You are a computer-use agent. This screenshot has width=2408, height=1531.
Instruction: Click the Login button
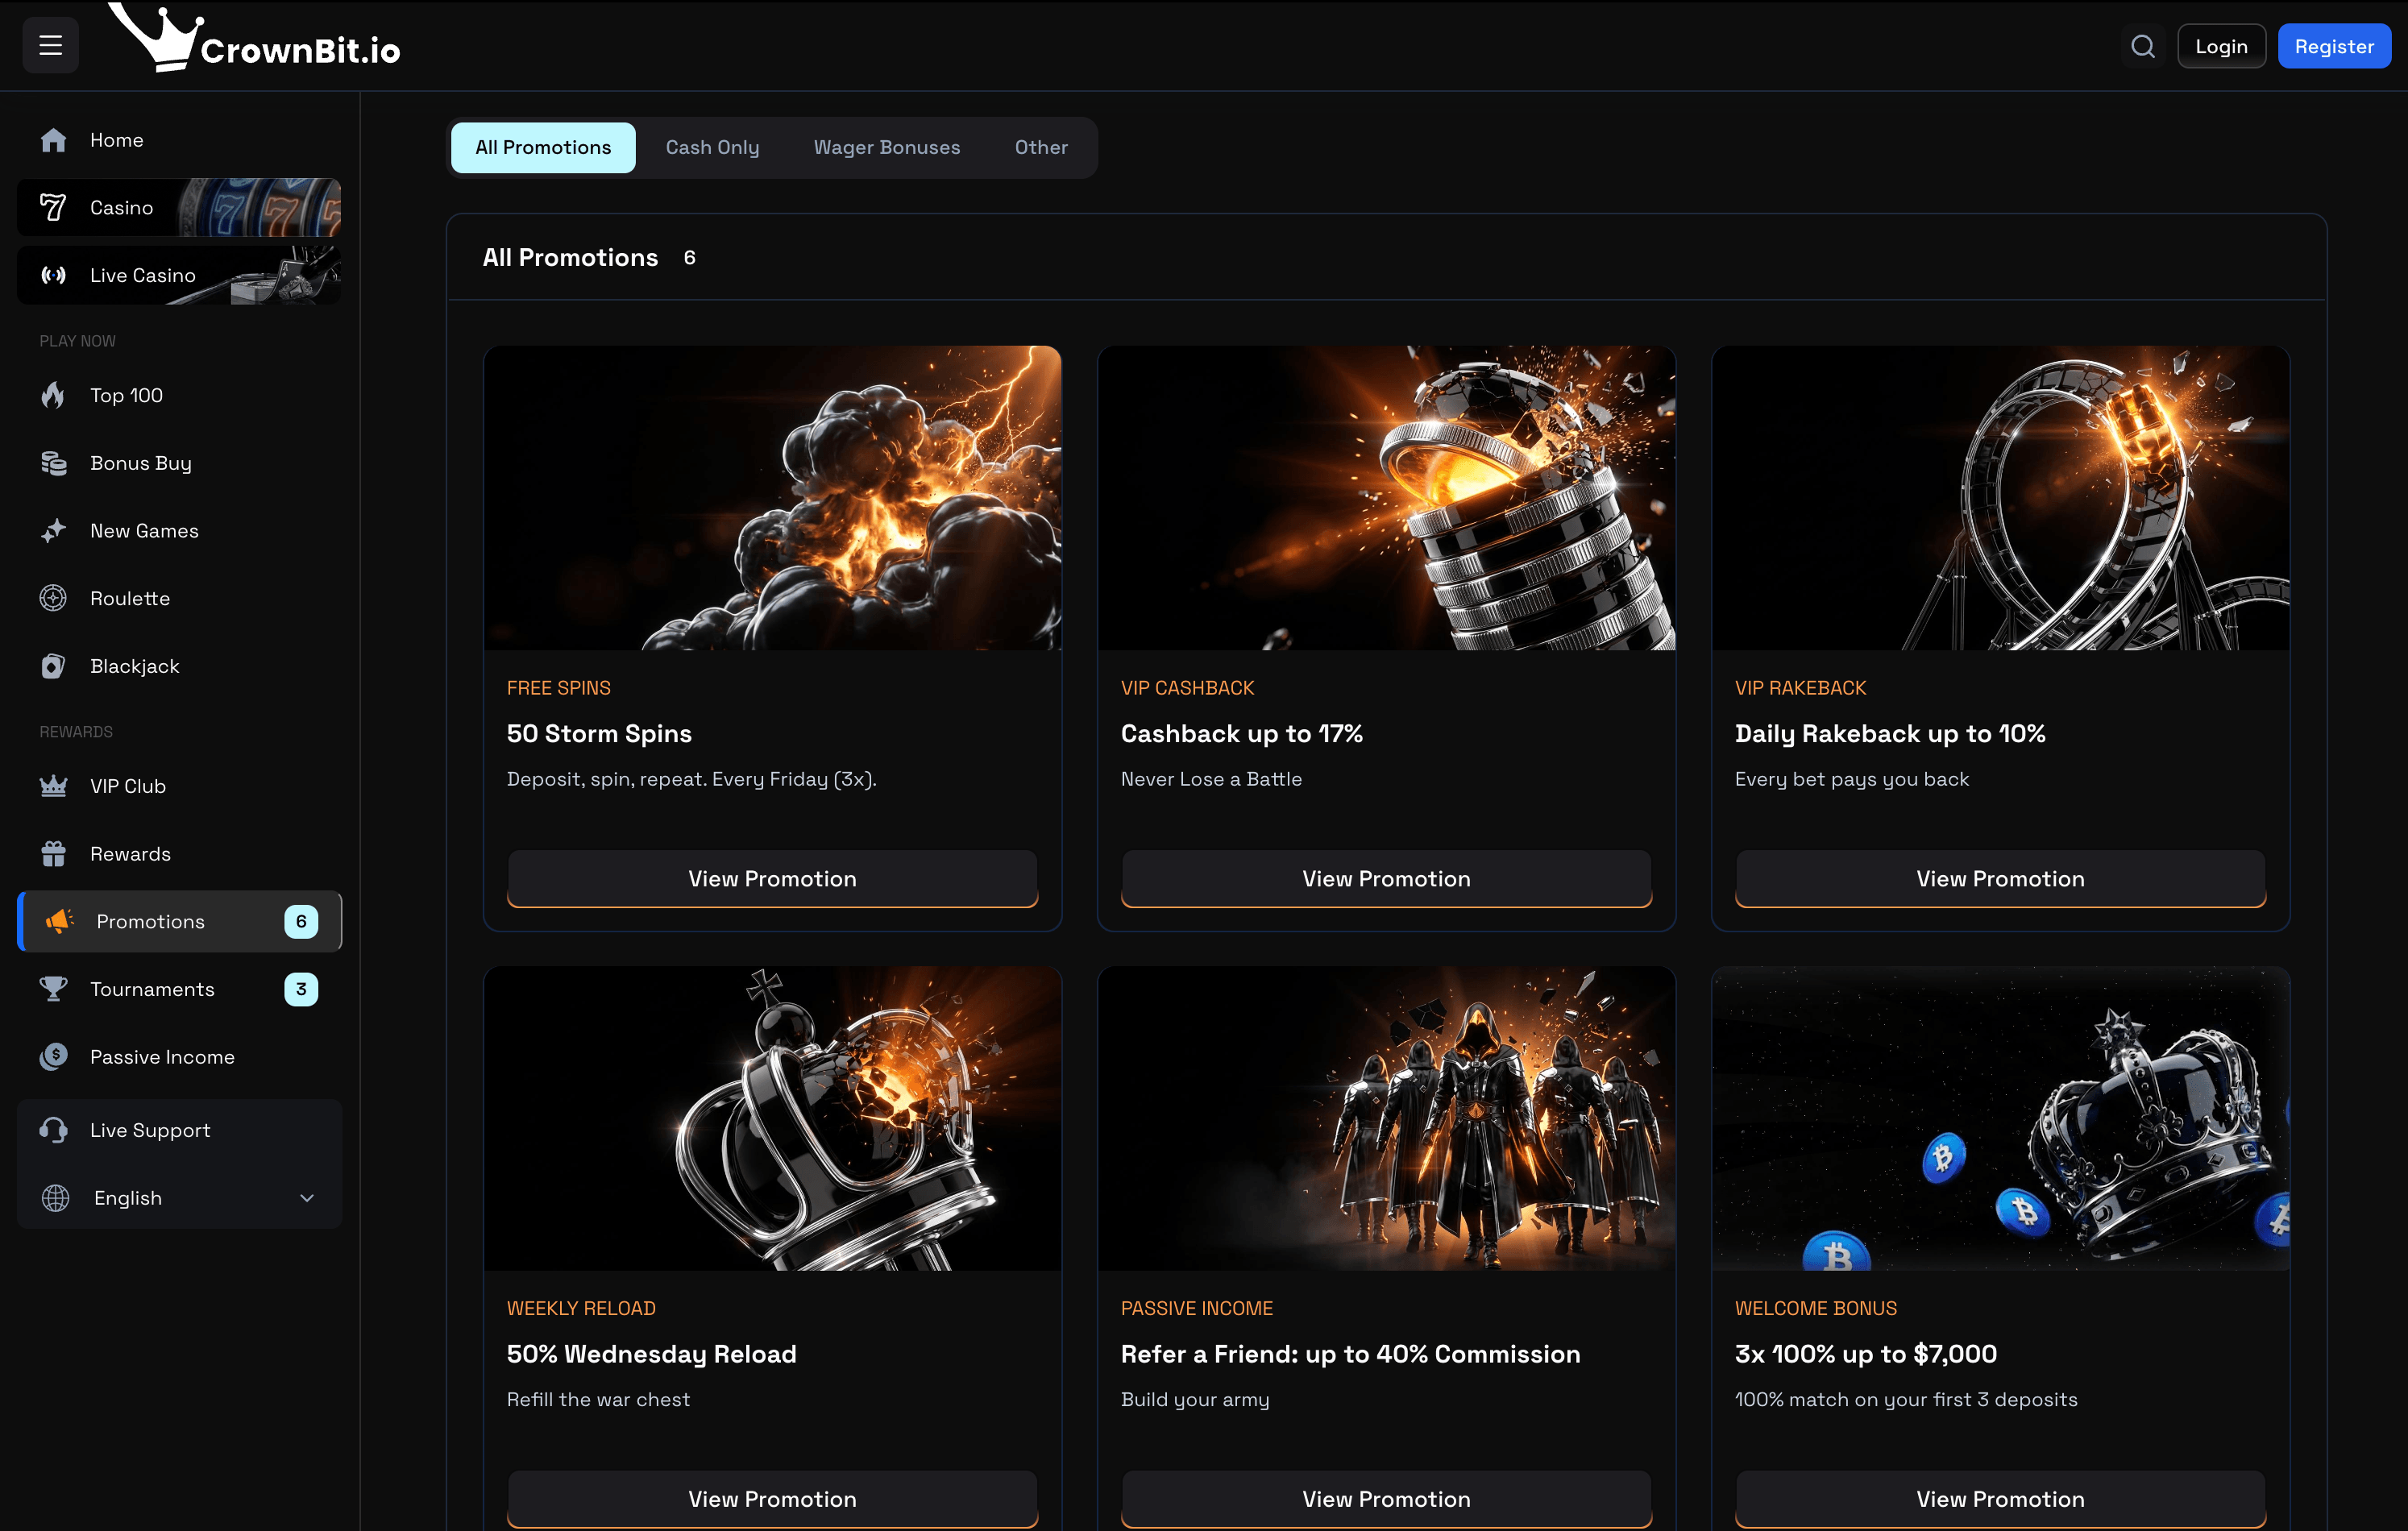2221,46
